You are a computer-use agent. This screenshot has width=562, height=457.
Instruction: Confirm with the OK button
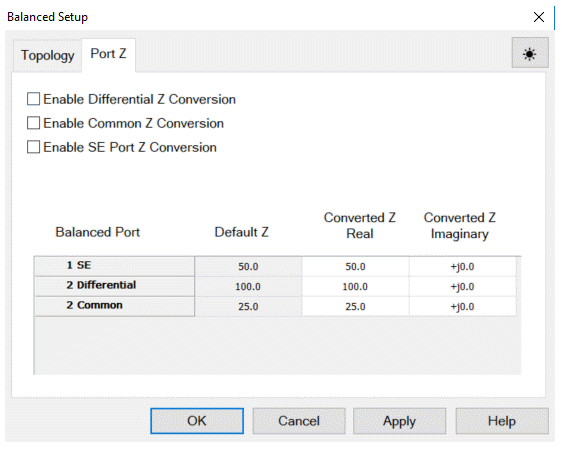point(197,421)
